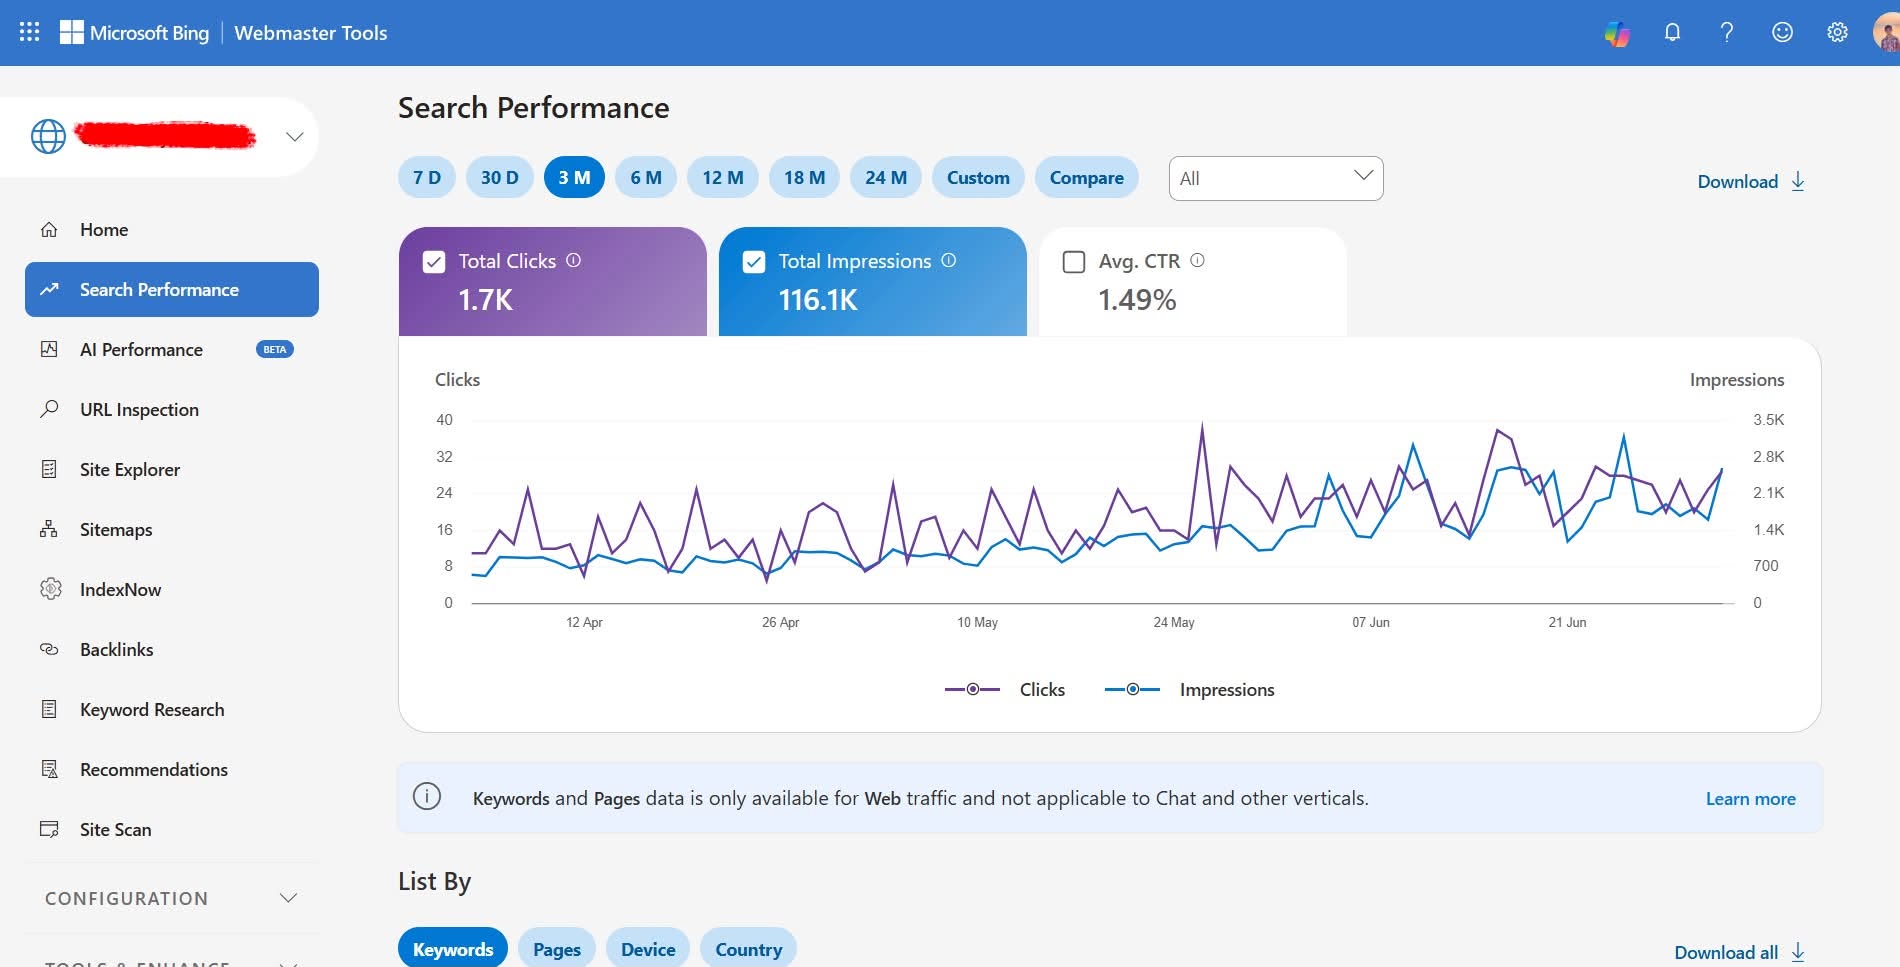This screenshot has height=967, width=1900.
Task: Click the Learn more link
Action: point(1751,798)
